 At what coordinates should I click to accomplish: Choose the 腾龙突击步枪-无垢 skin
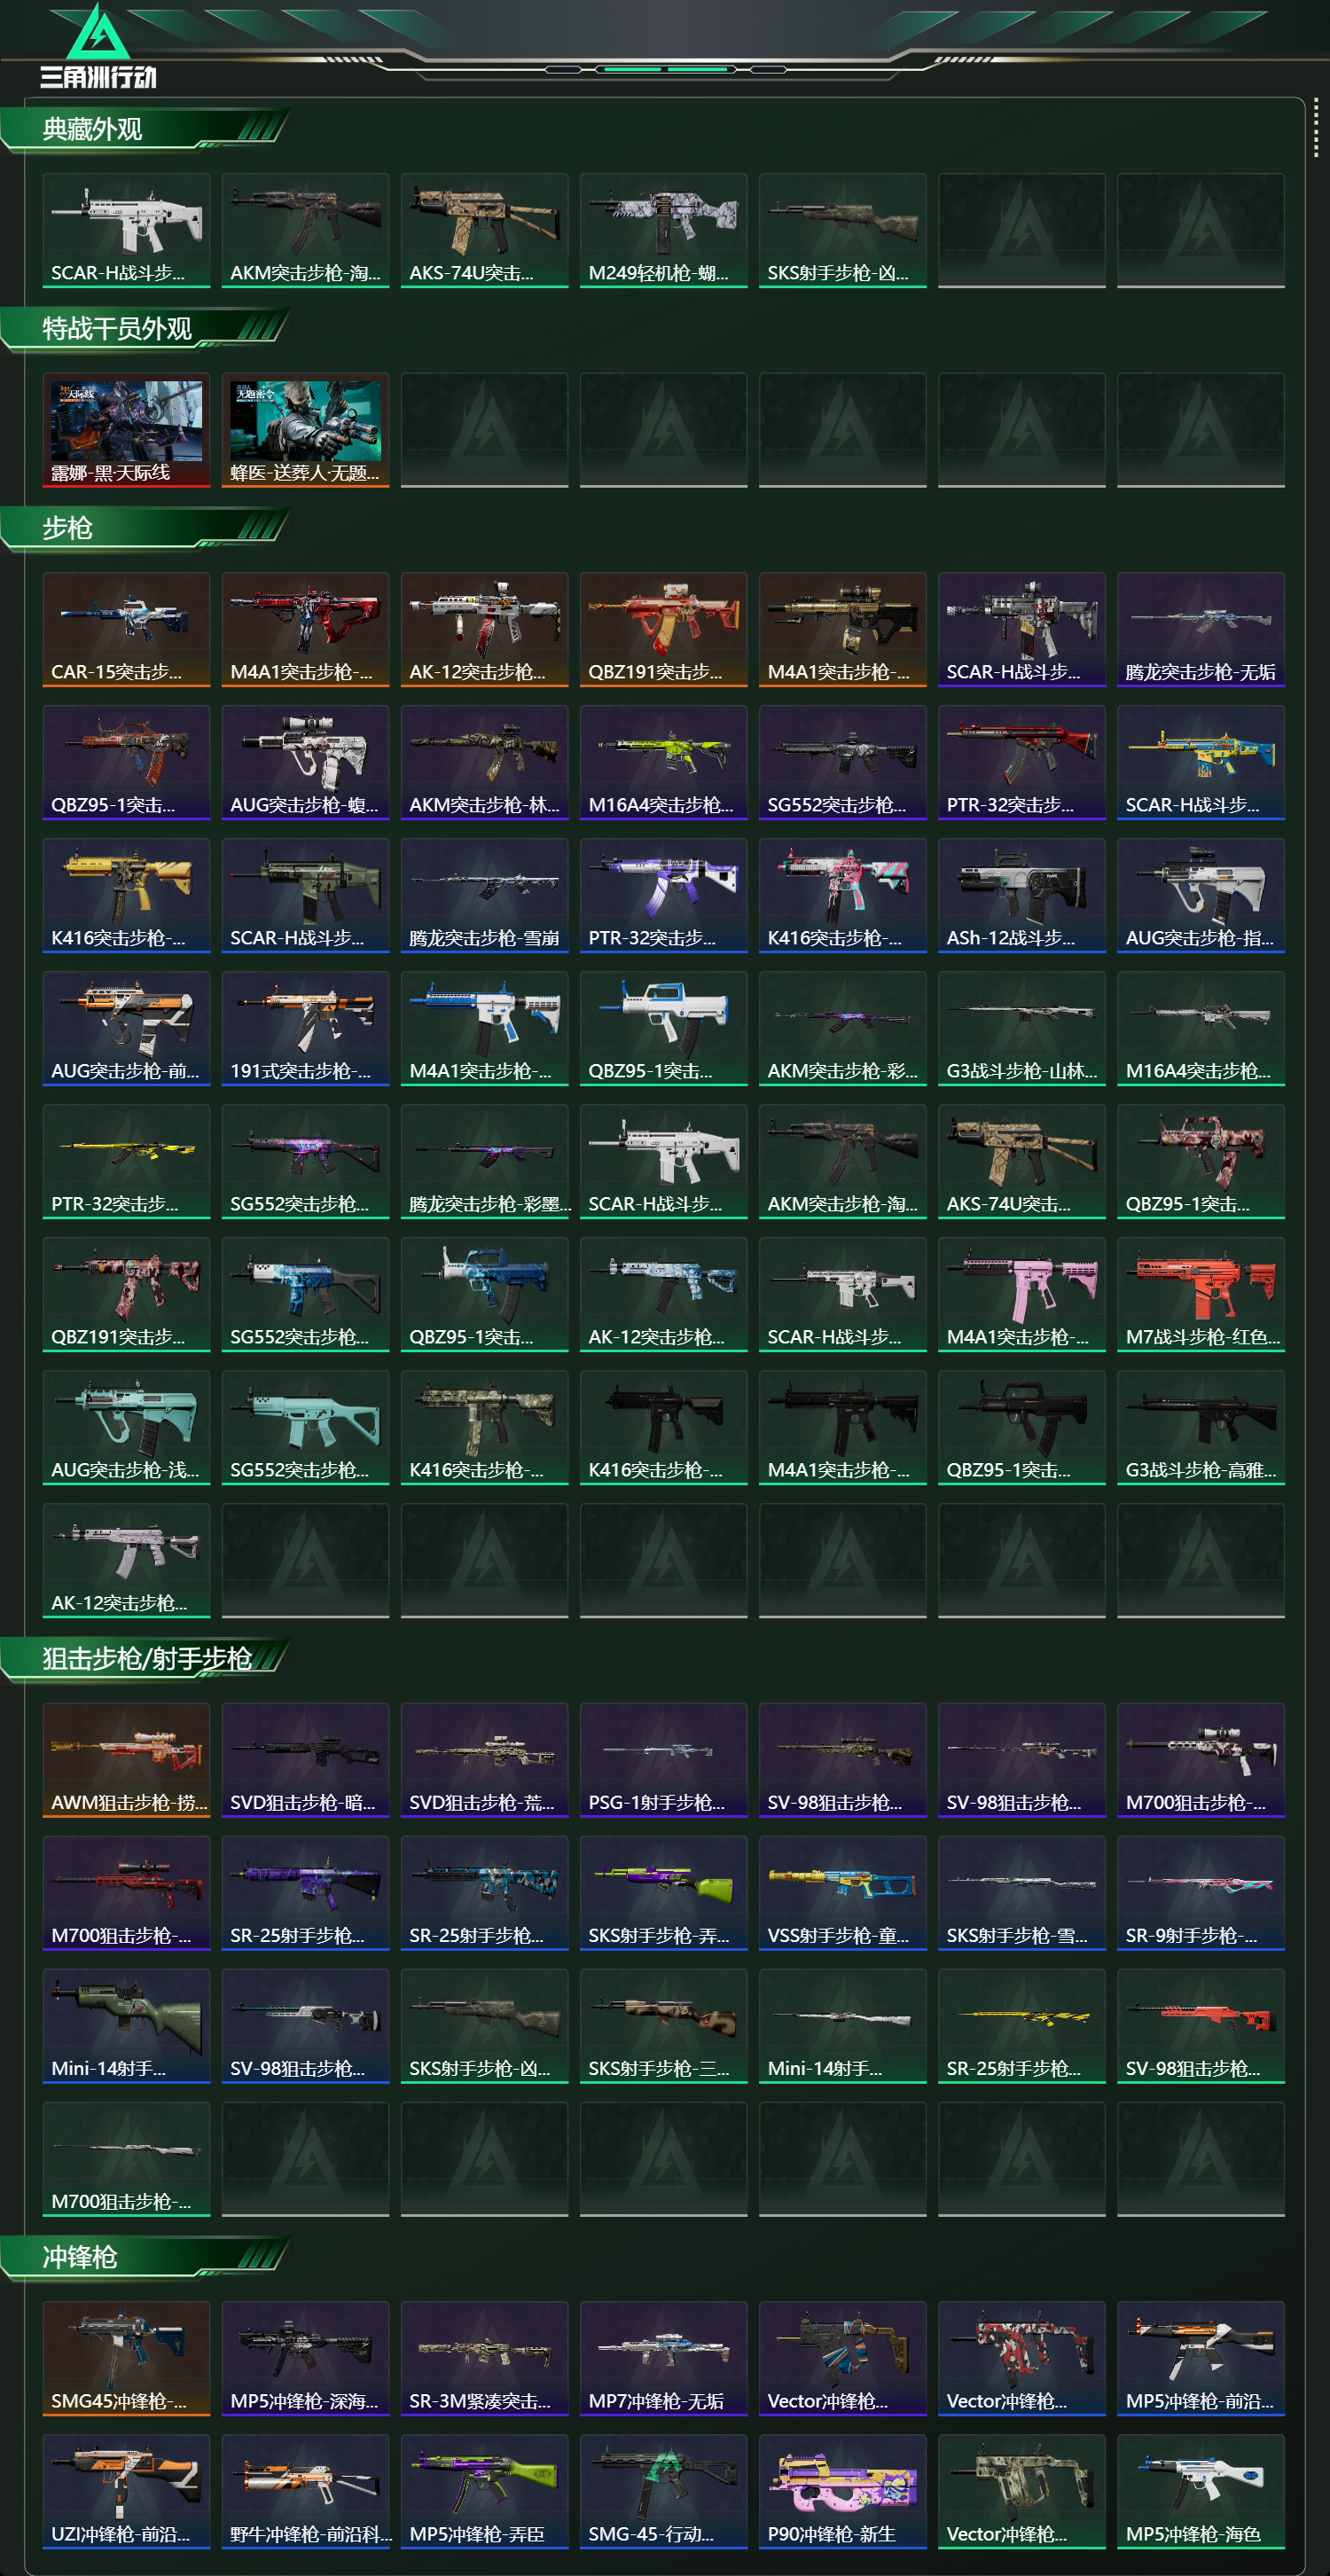point(1200,629)
